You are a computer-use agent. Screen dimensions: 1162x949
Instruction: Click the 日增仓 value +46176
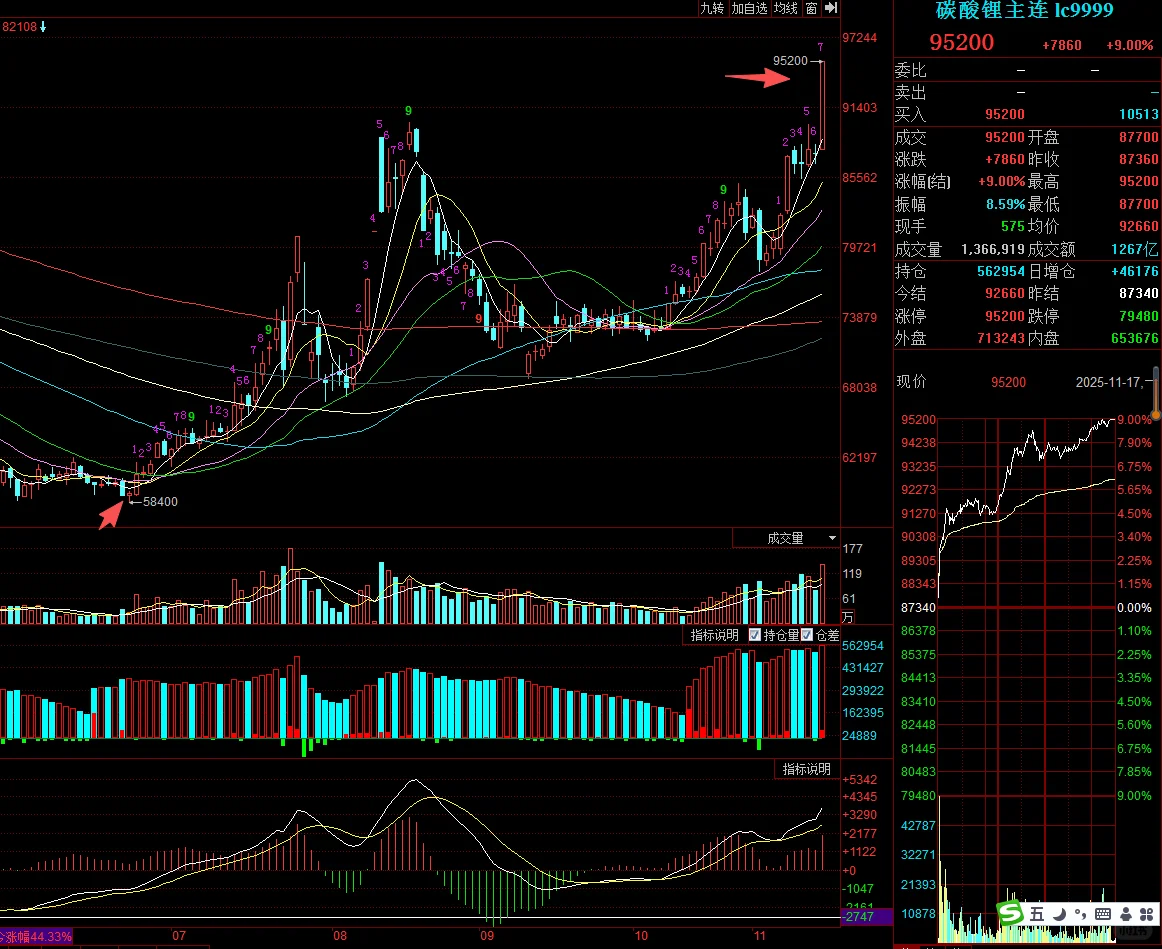point(1135,272)
